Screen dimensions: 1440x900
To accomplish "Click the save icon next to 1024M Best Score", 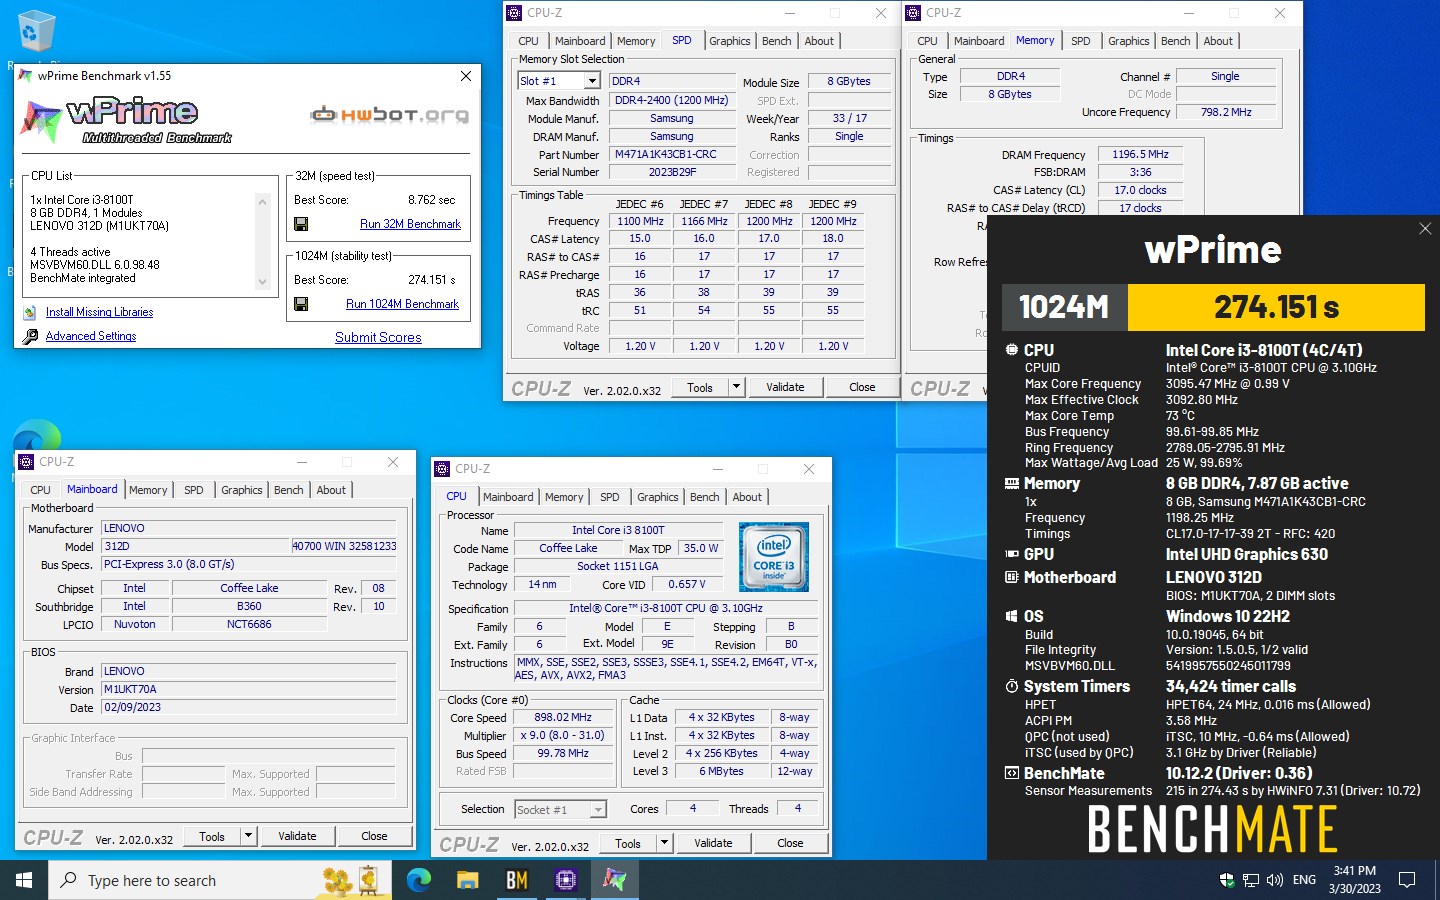I will pos(301,304).
